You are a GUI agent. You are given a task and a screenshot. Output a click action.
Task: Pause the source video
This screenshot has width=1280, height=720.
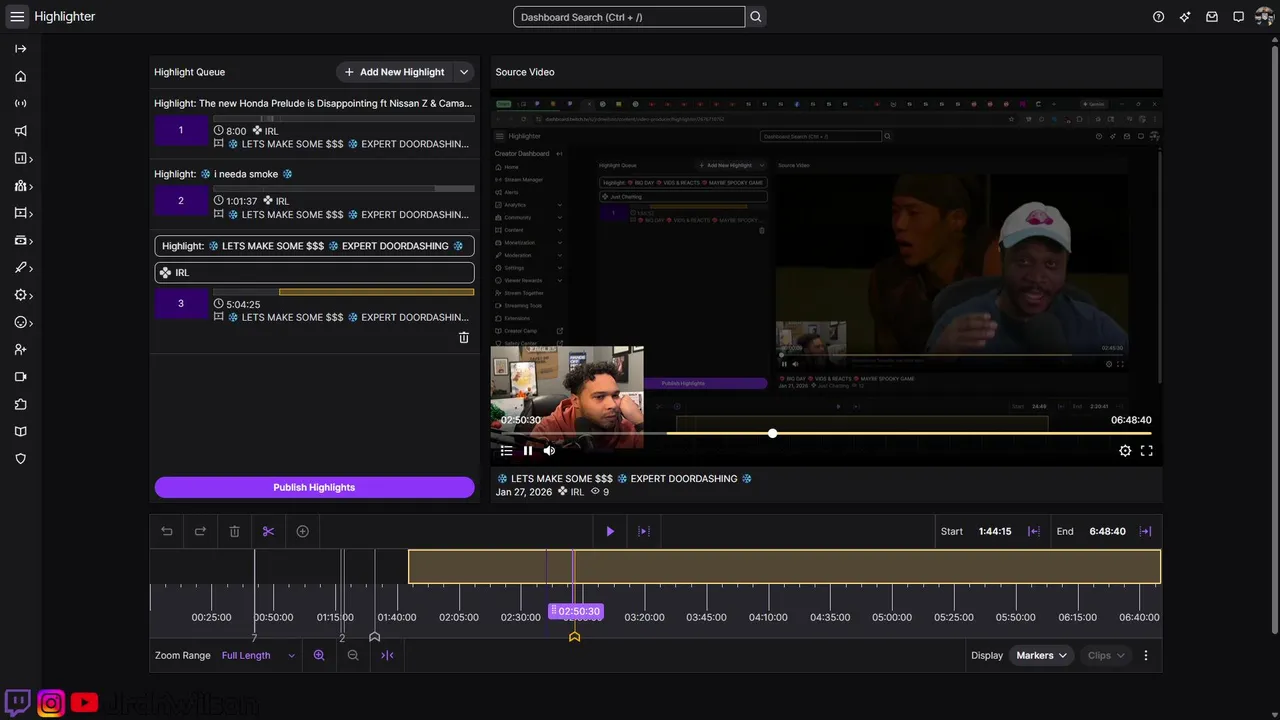click(528, 450)
